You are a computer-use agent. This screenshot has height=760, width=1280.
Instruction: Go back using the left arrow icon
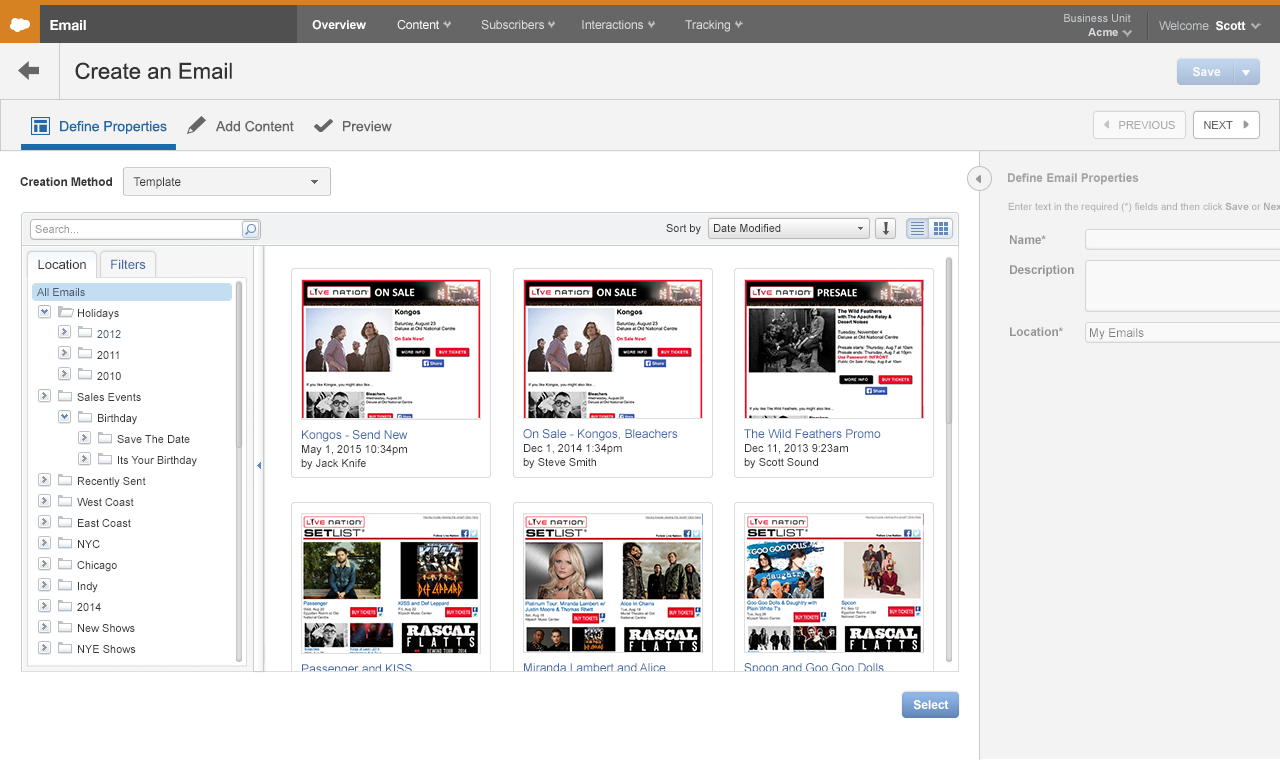[x=29, y=70]
